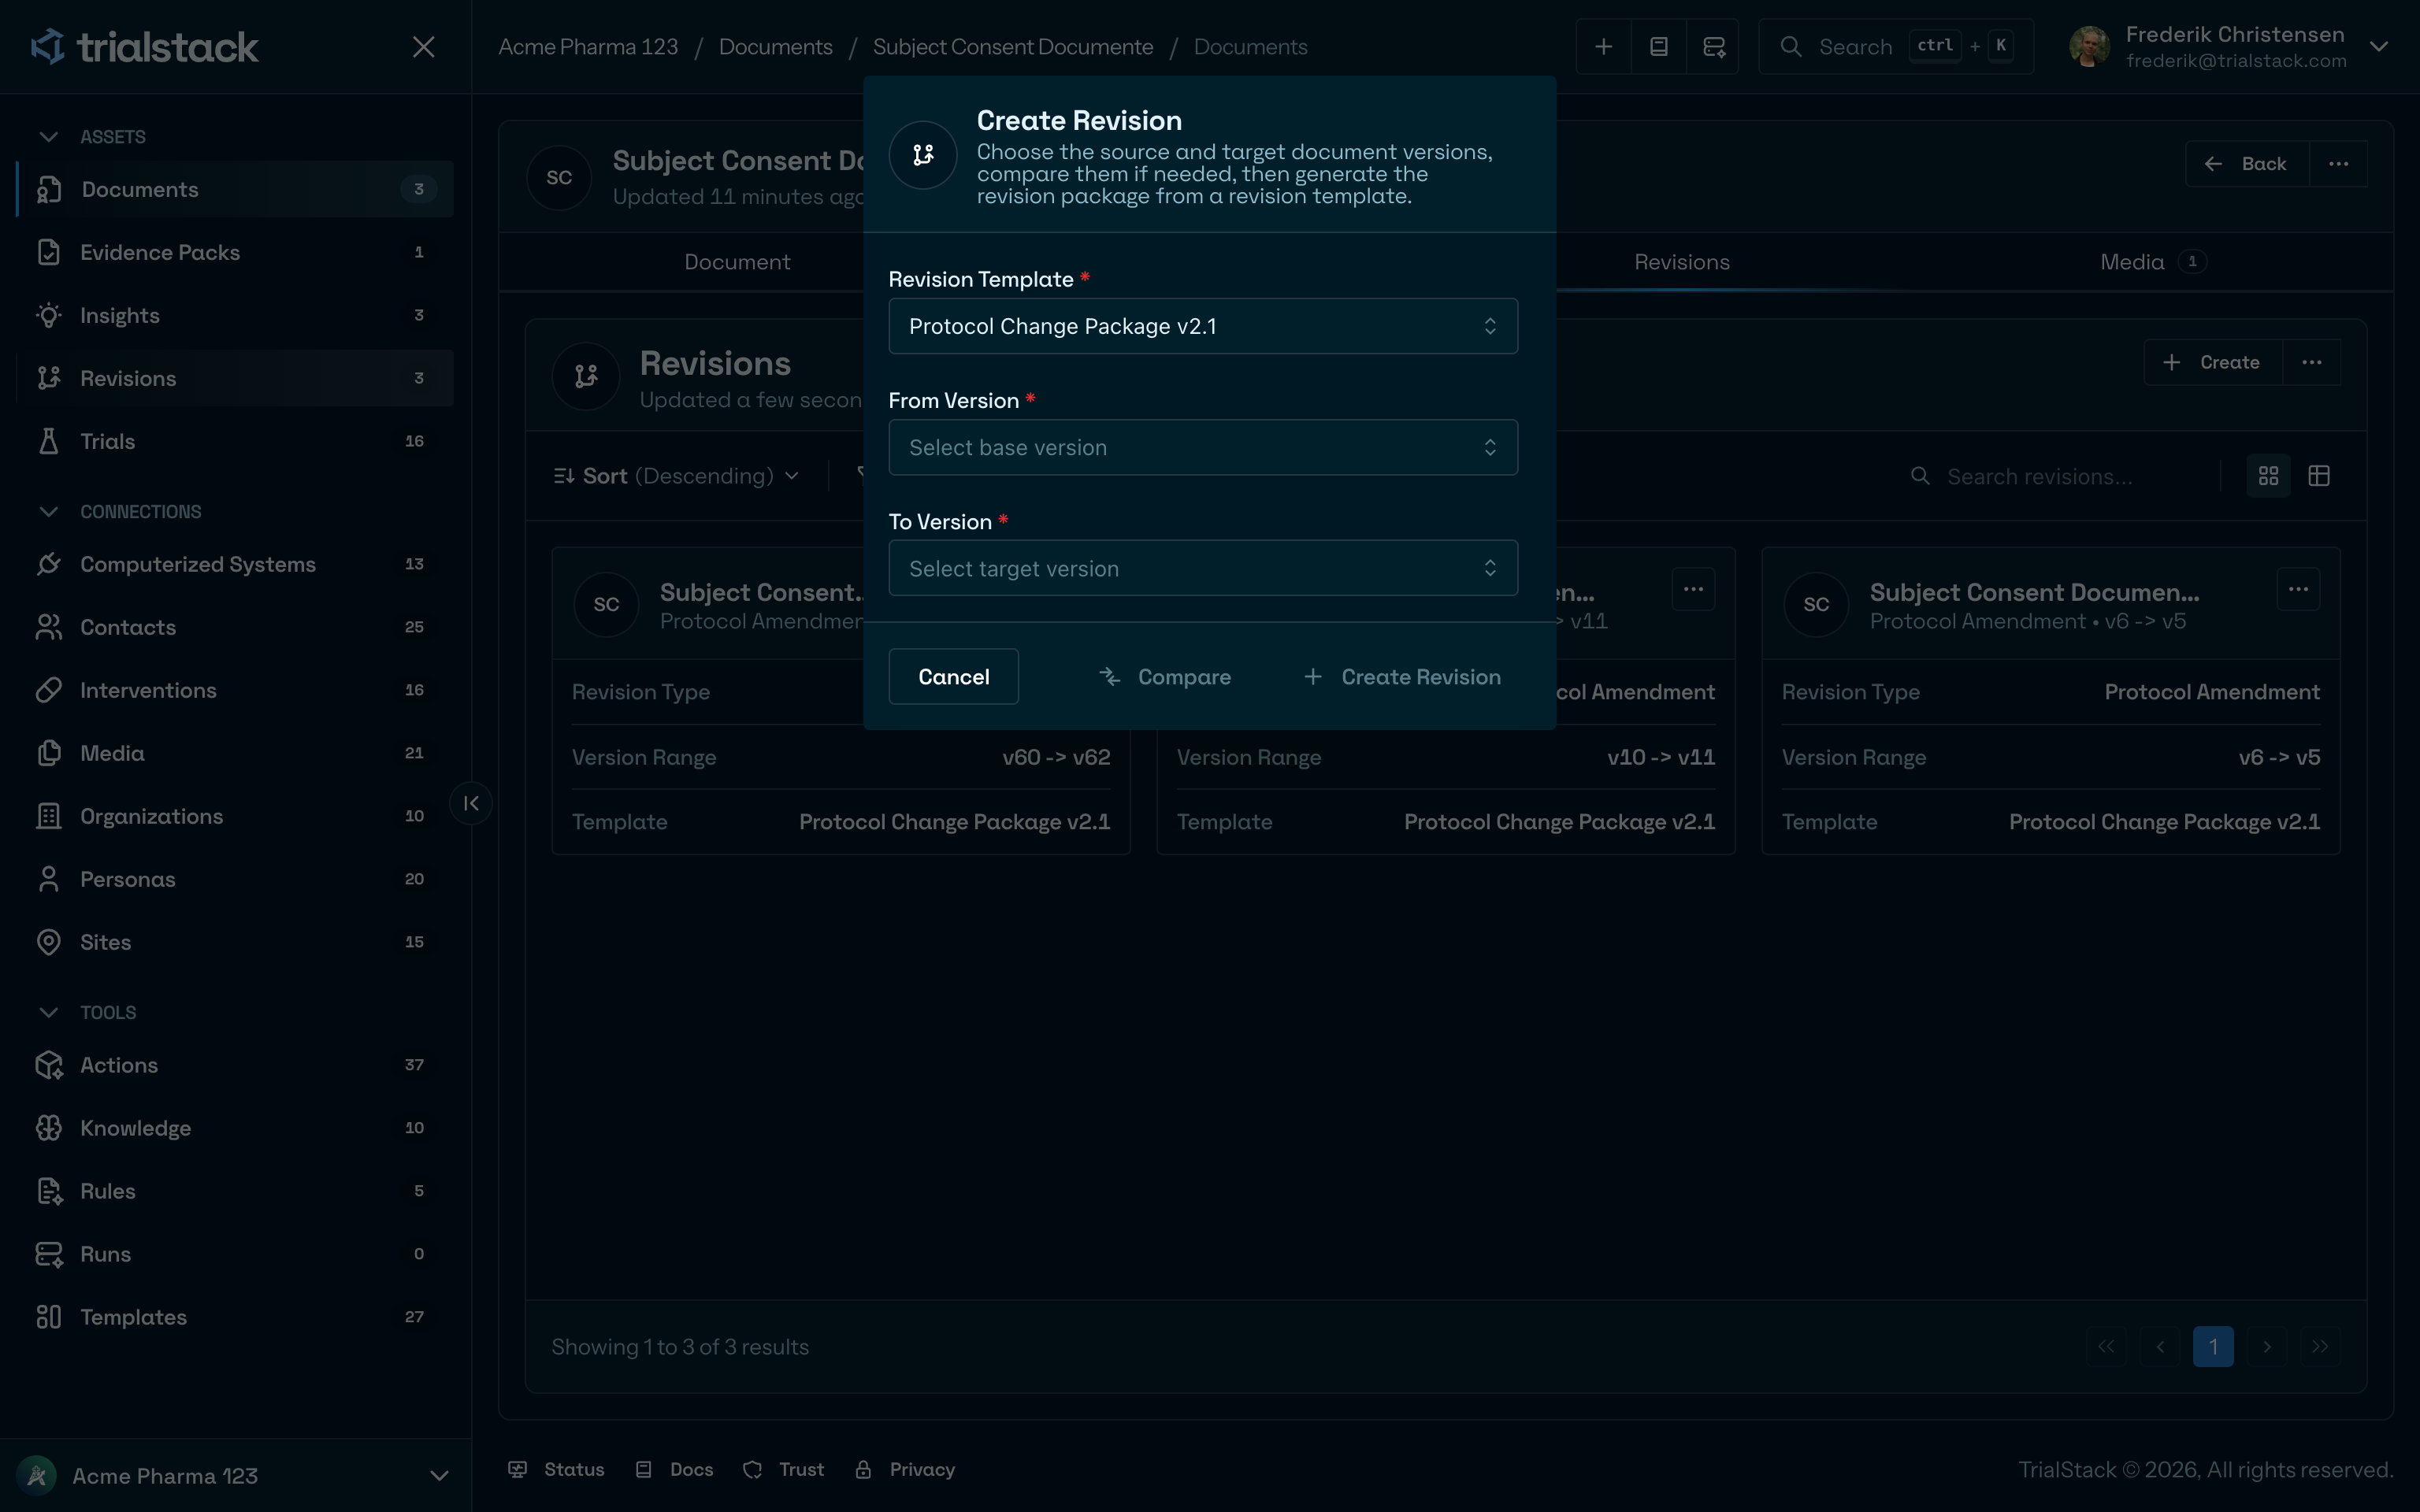Switch to the Media tab
This screenshot has height=1512, width=2420.
[2153, 262]
